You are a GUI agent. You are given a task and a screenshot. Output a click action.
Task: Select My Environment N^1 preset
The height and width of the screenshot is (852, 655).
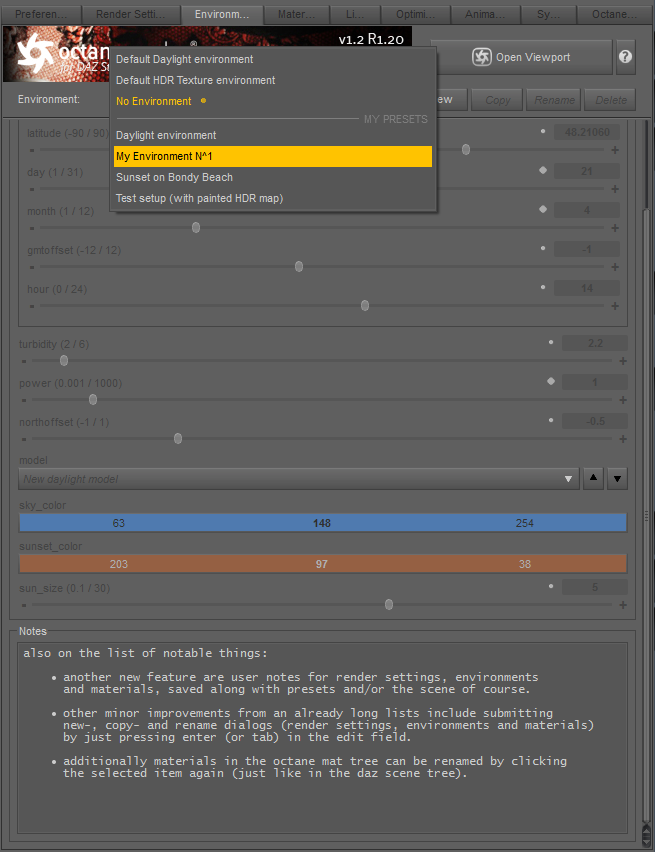pyautogui.click(x=273, y=156)
